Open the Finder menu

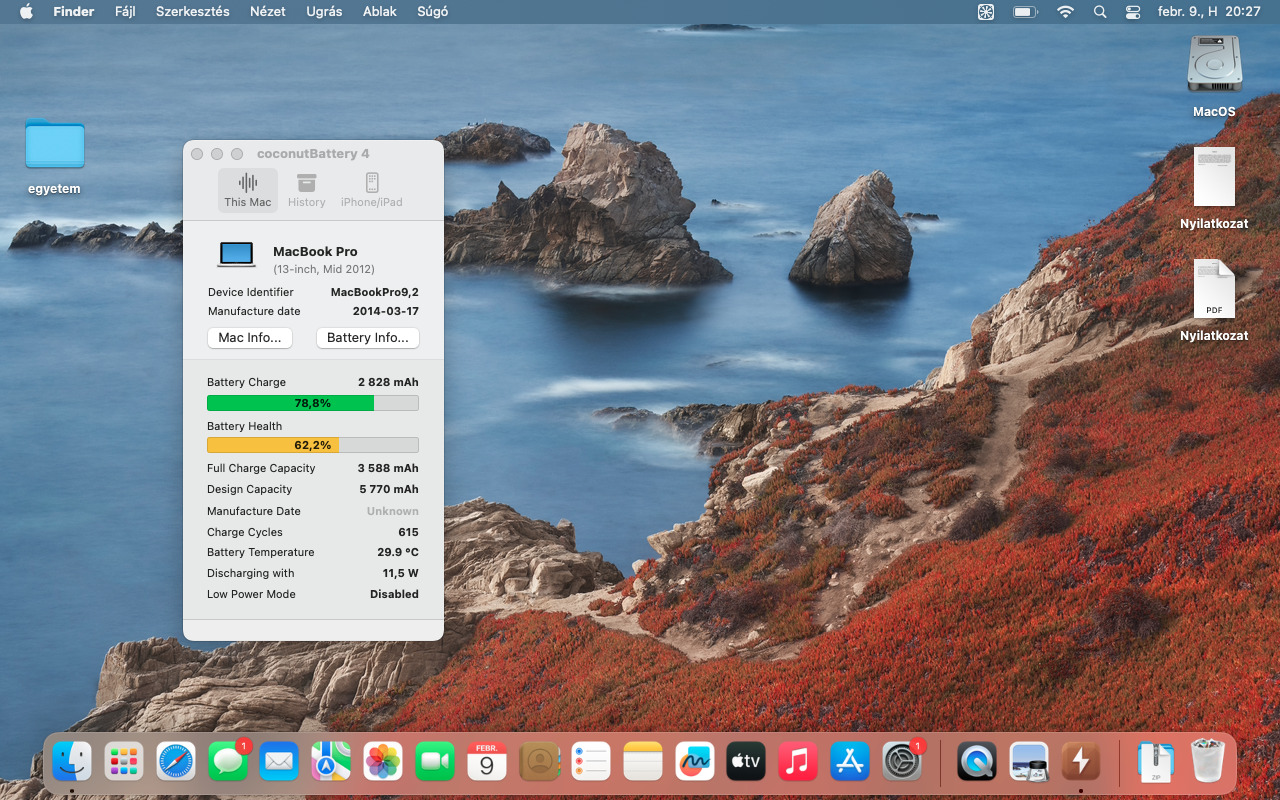74,12
